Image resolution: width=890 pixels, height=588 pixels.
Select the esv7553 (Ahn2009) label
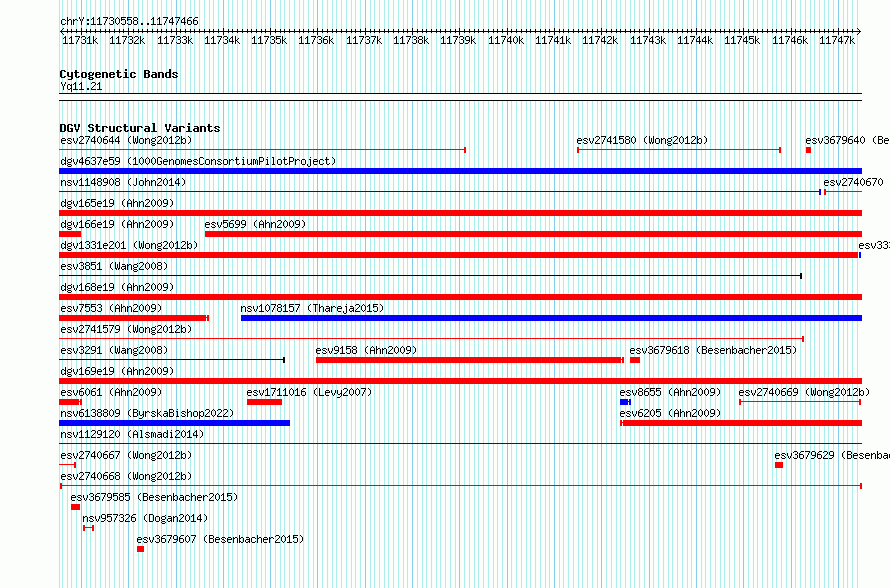[111, 308]
